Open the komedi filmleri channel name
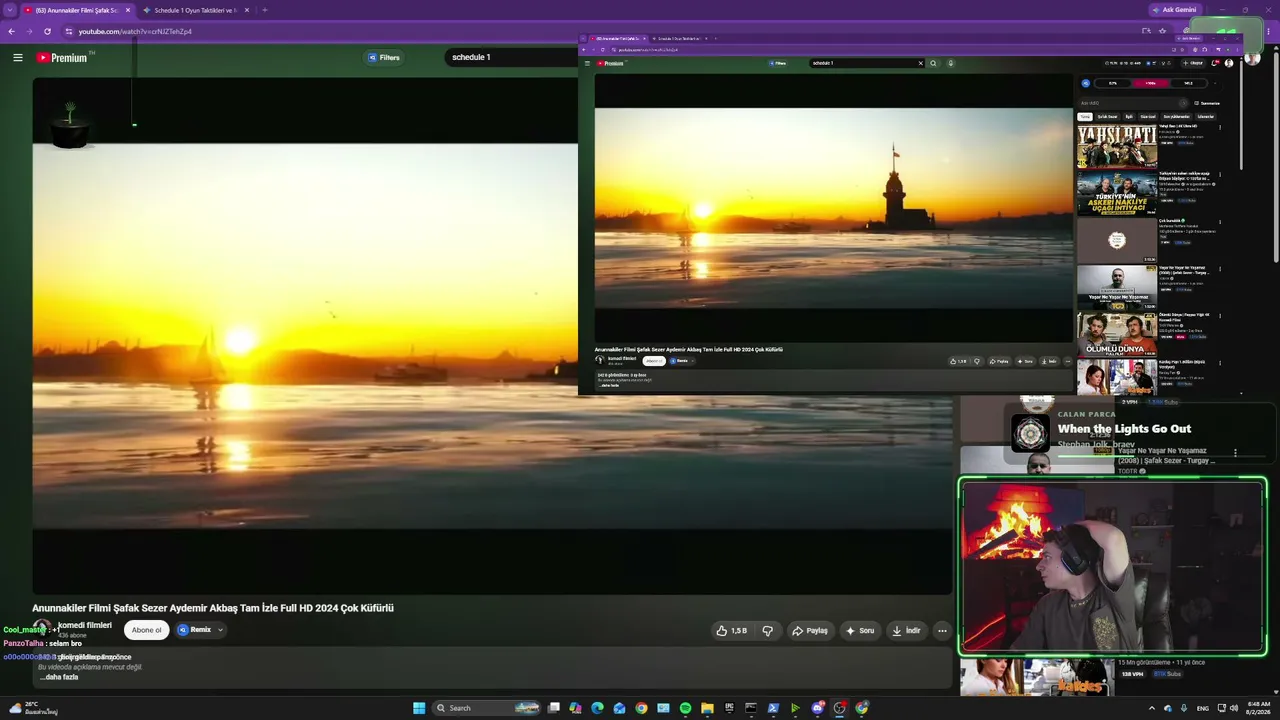This screenshot has width=1280, height=720. 85,625
